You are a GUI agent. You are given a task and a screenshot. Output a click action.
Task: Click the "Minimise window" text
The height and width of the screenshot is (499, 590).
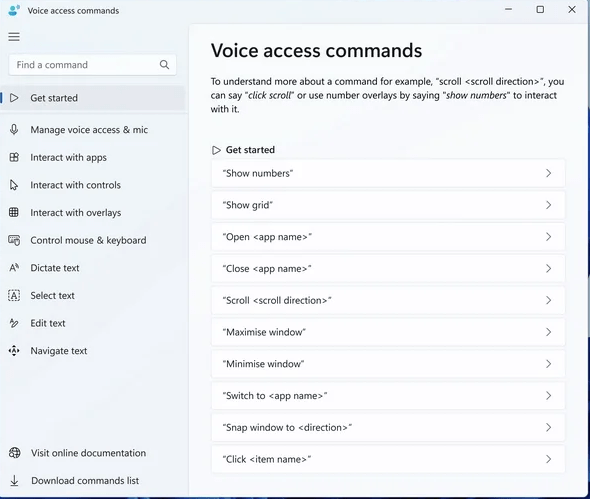(x=263, y=364)
